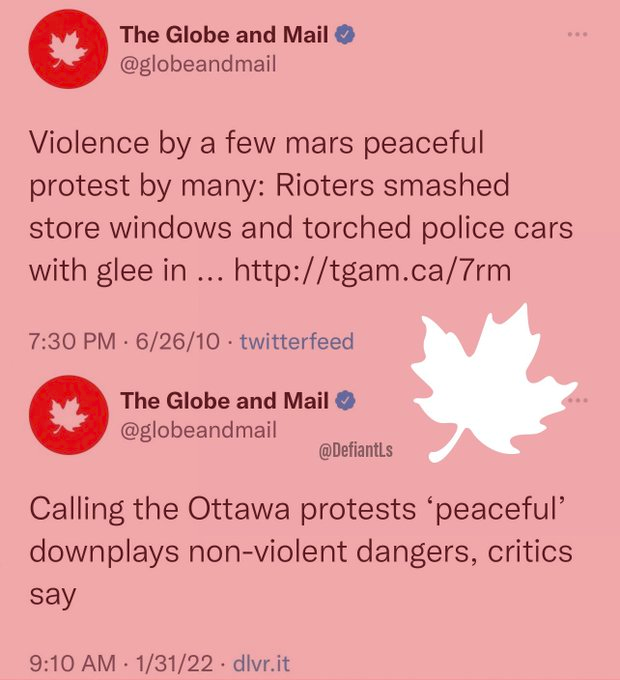620x680 pixels.
Task: Click the verified badge in second tweet
Action: click(x=346, y=401)
